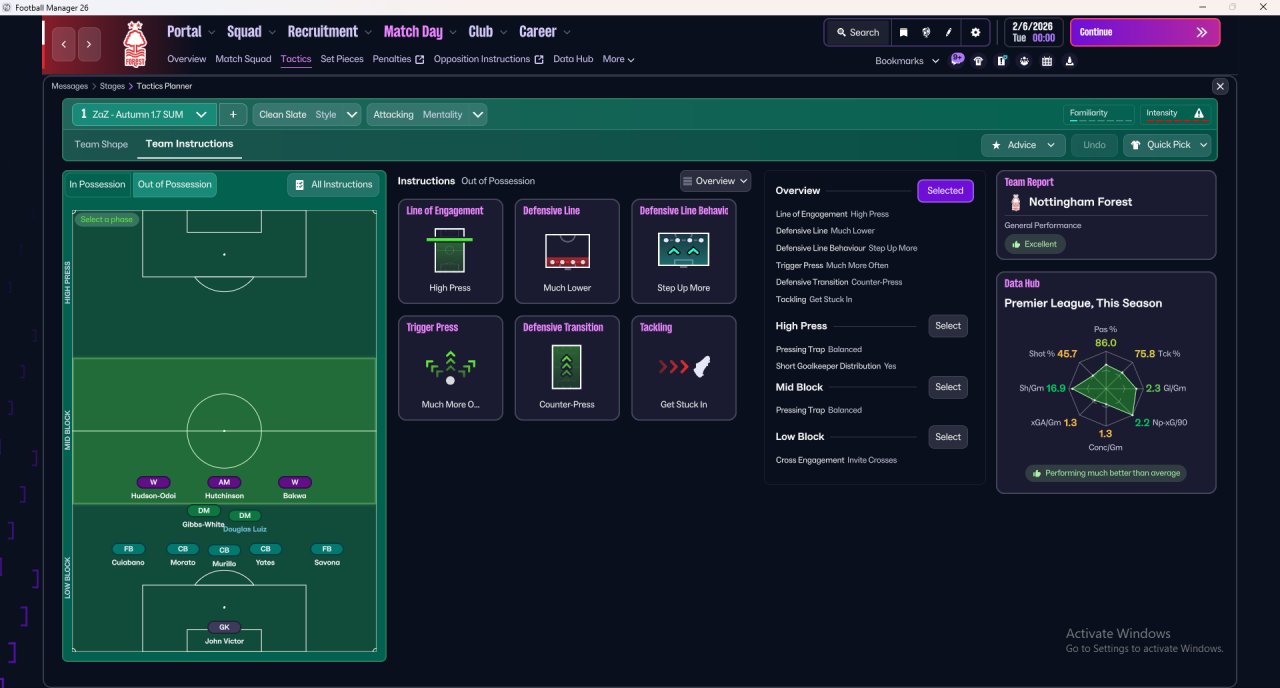The width and height of the screenshot is (1280, 688).
Task: Open Defensive Line Behaviour Step Up More card
Action: coord(684,251)
